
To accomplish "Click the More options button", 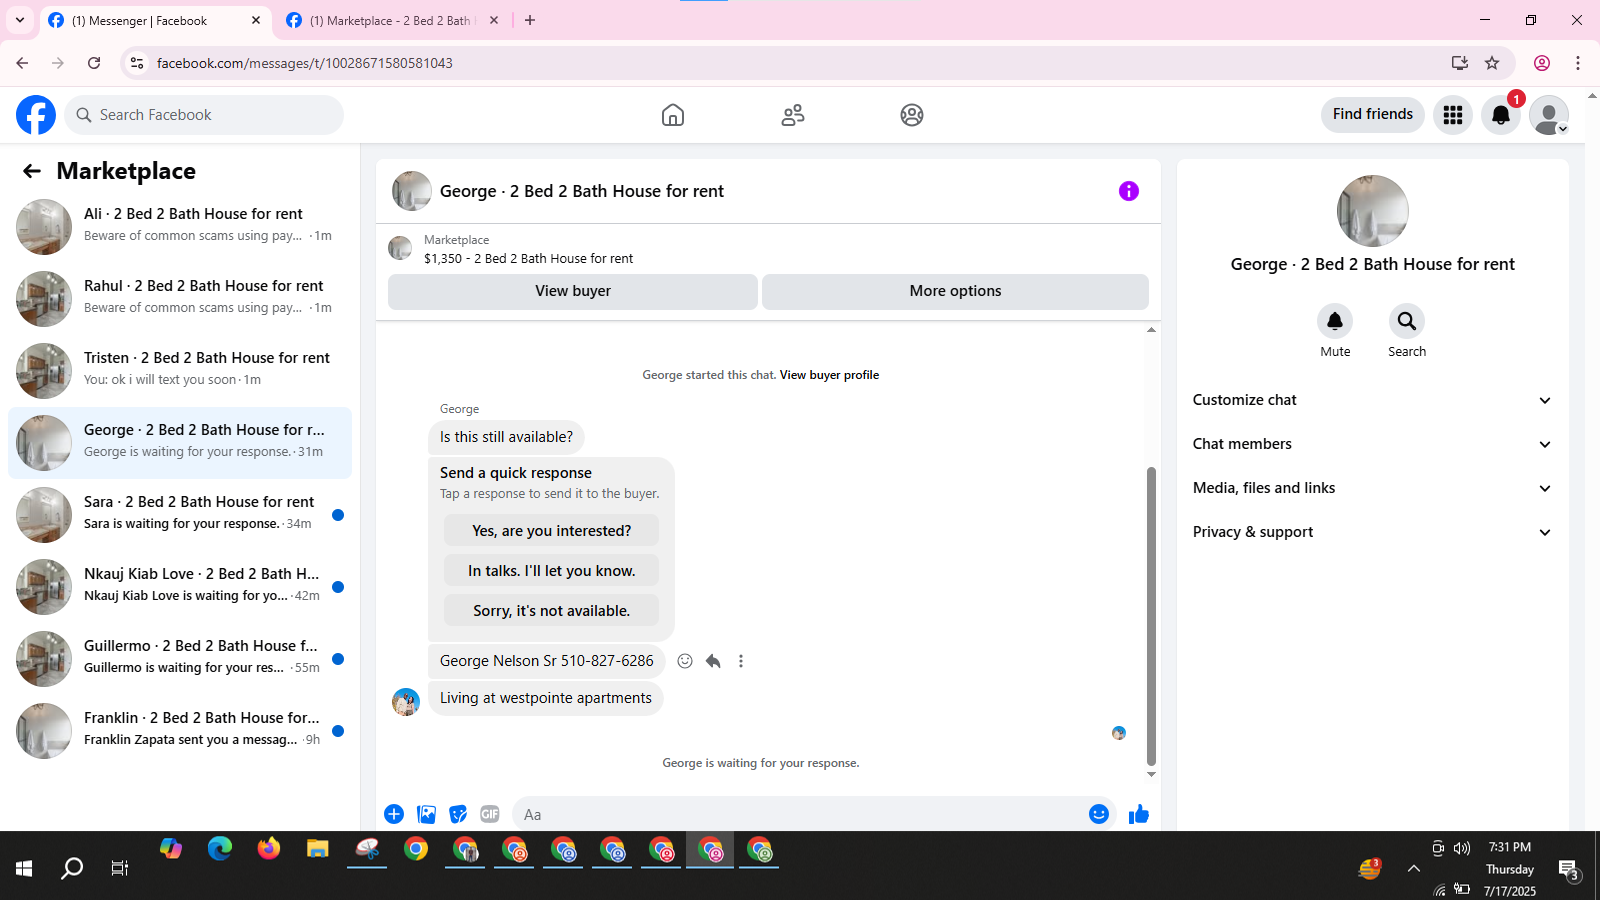I will coord(955,291).
